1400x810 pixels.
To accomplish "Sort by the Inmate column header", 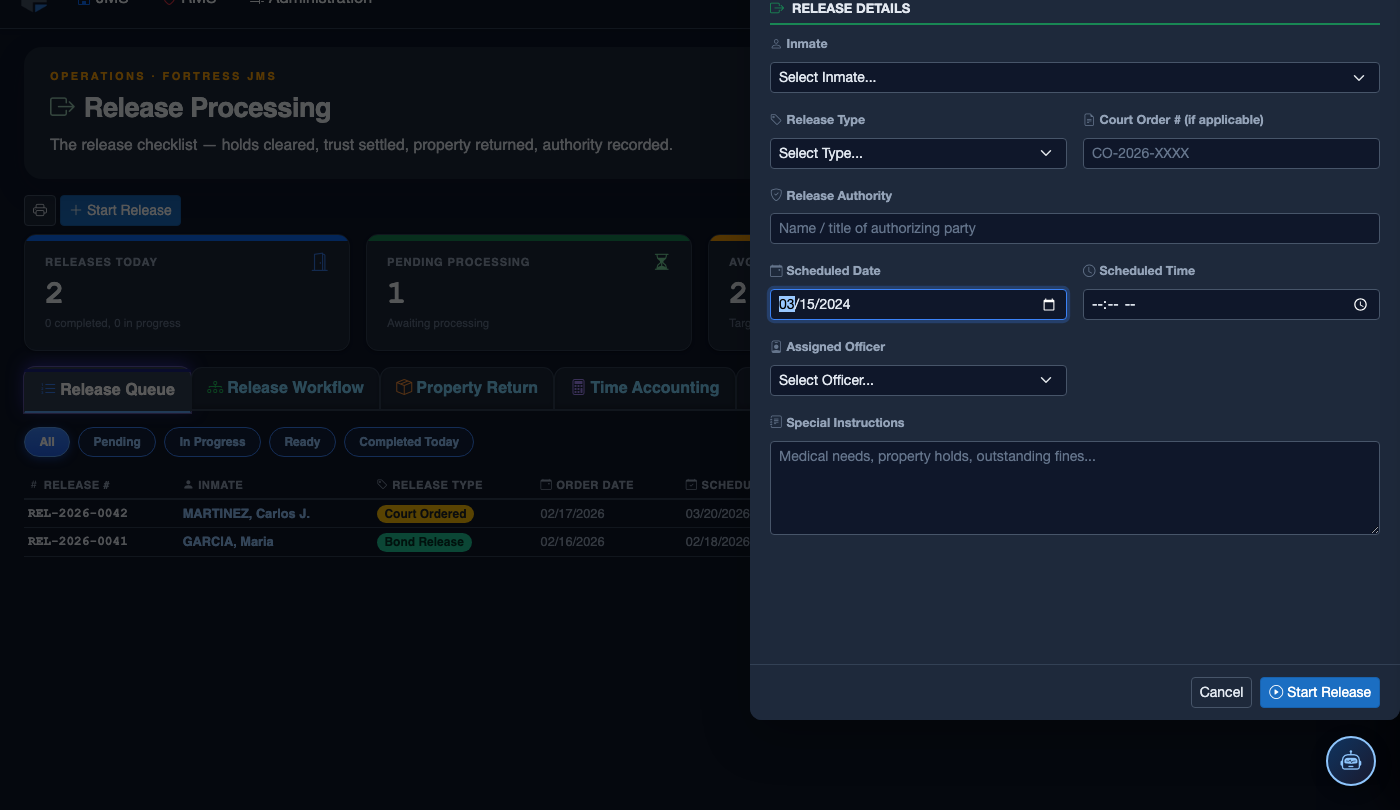I will click(213, 485).
